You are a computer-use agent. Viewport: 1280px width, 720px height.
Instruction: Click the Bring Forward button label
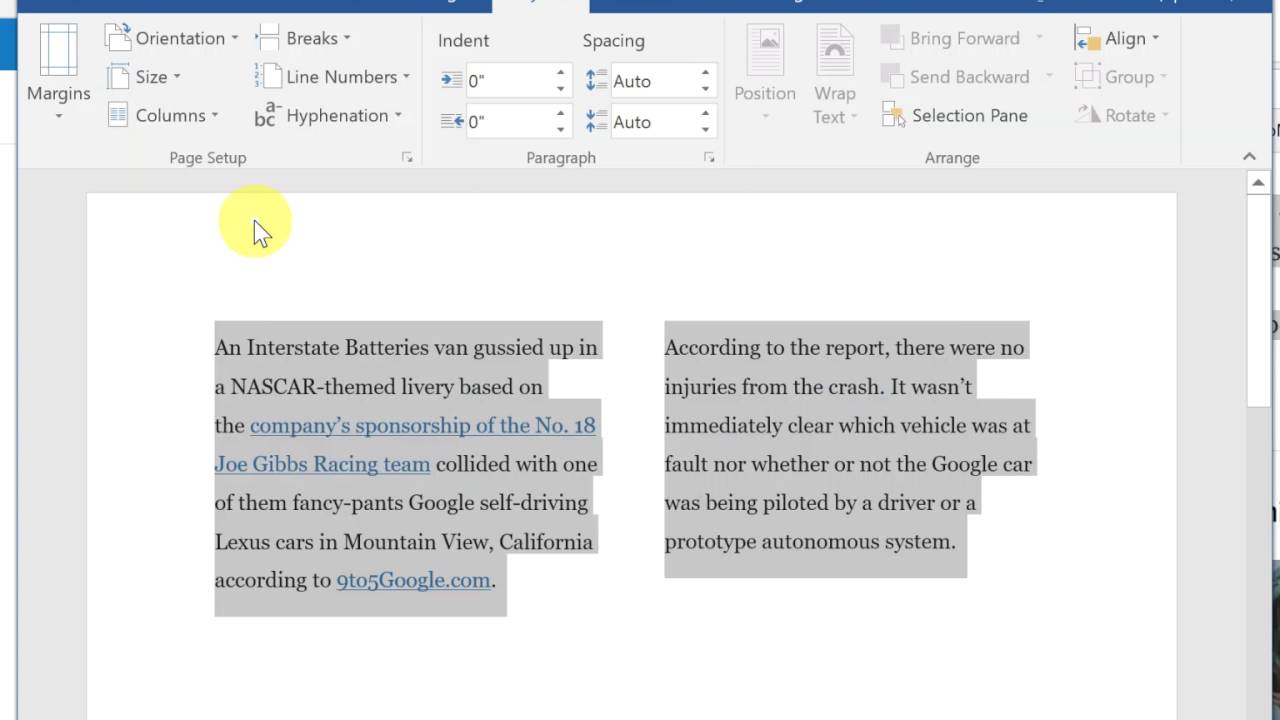[965, 38]
